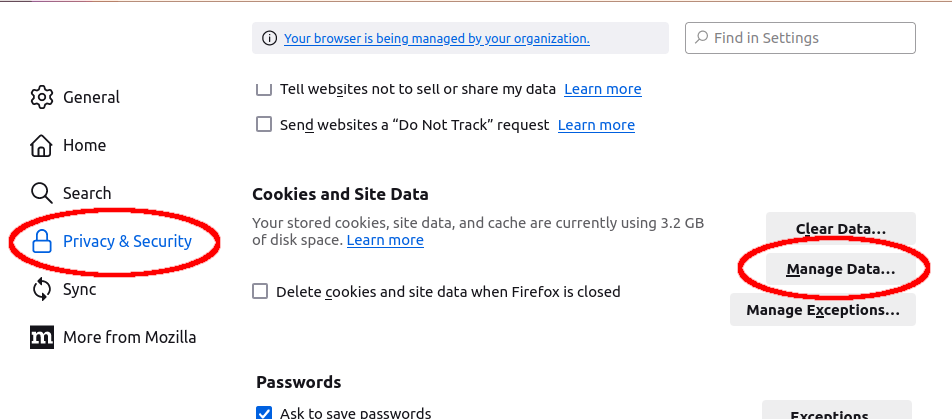Open the Home settings section
This screenshot has width=952, height=419.
click(x=84, y=145)
